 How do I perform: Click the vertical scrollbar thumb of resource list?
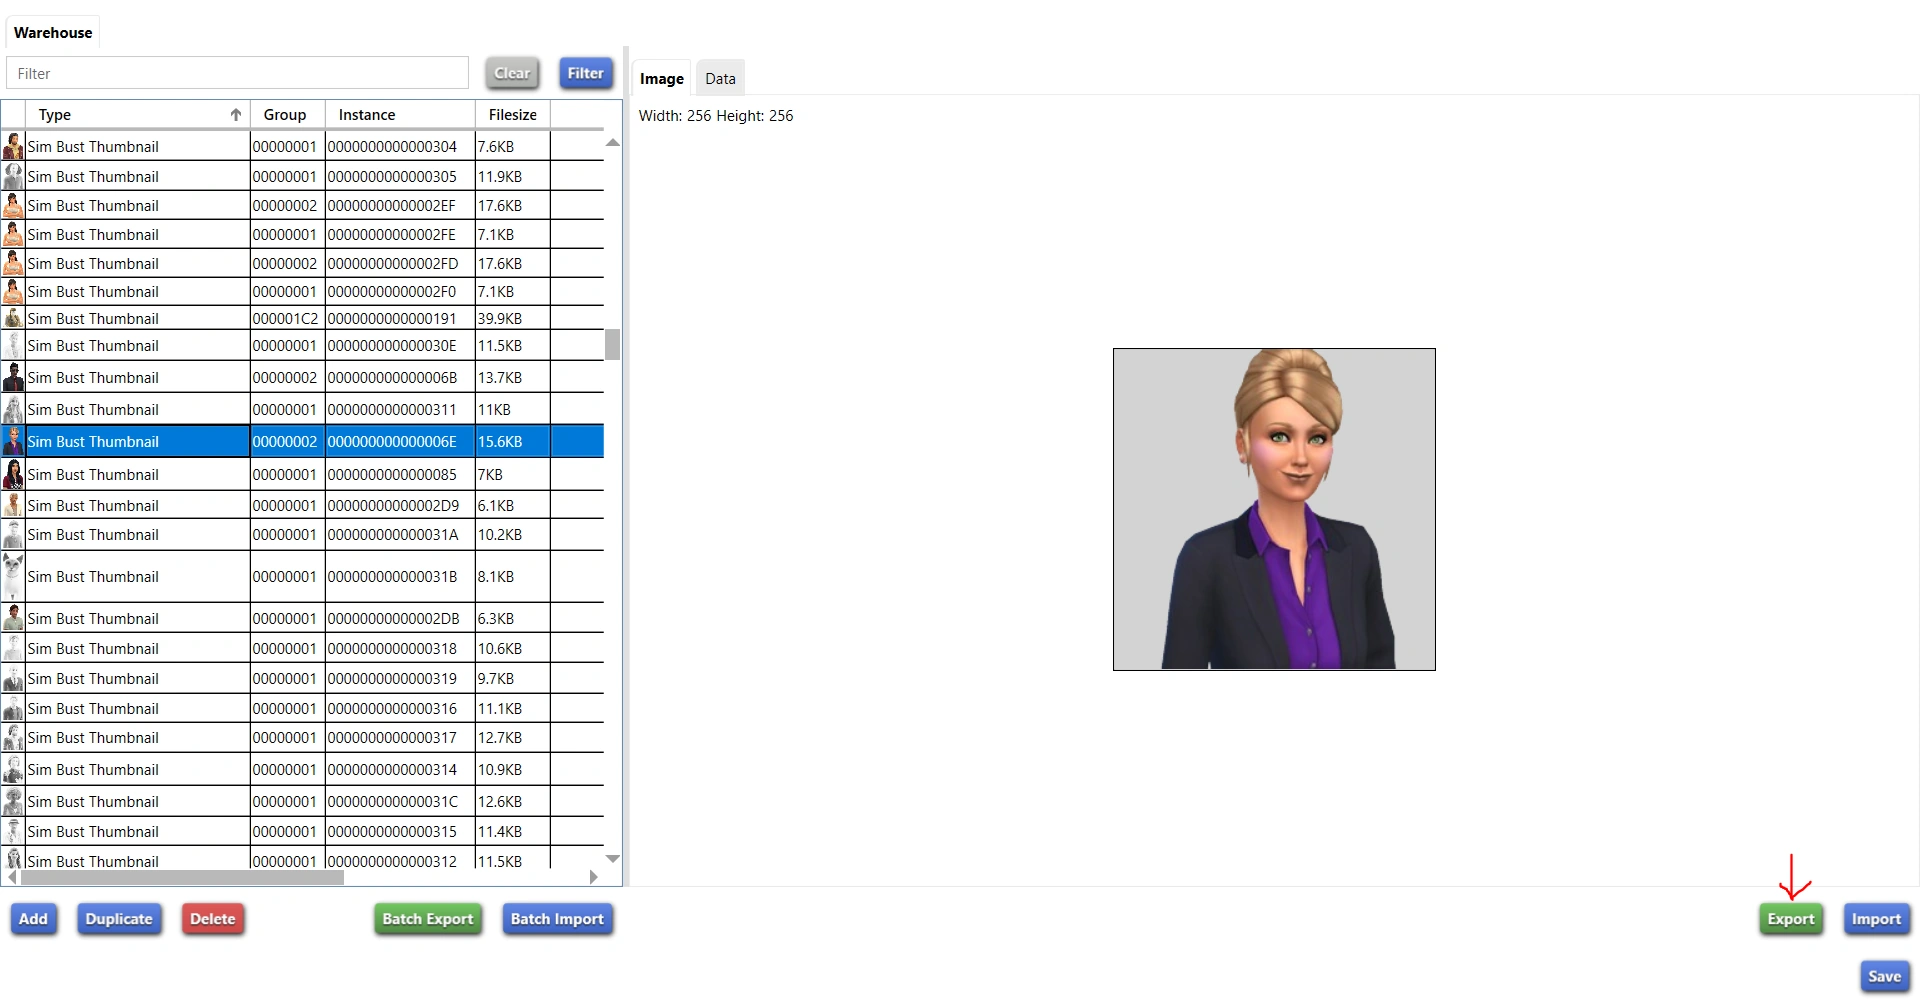tap(613, 344)
